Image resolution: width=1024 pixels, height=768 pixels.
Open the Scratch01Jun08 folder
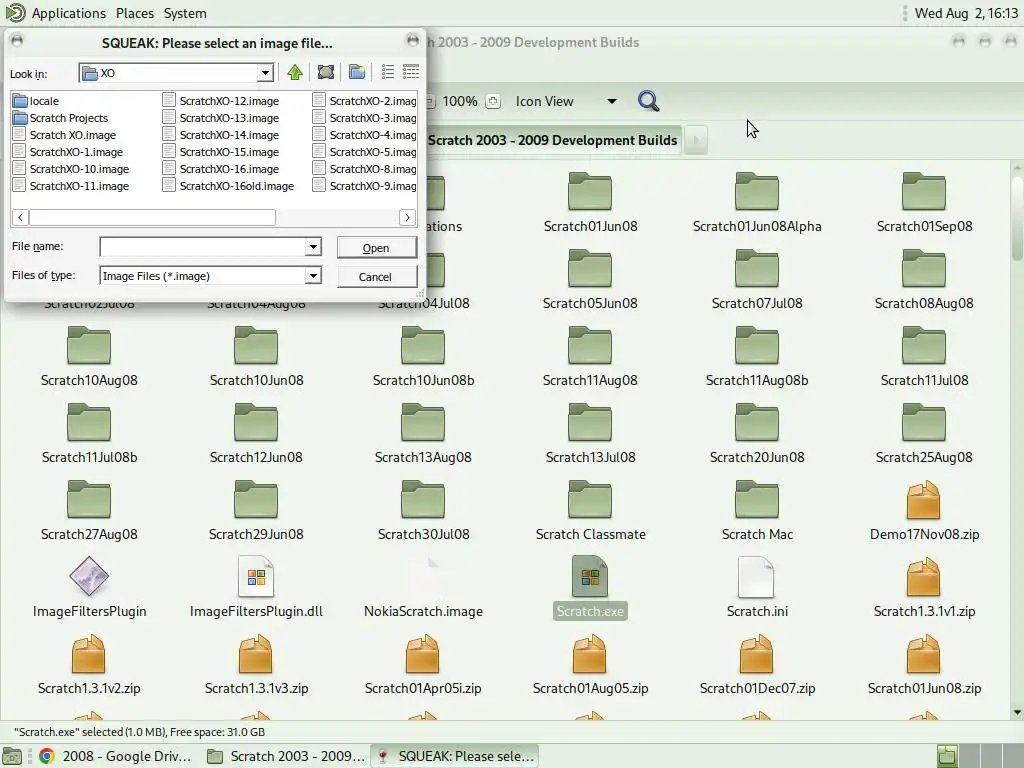[590, 202]
